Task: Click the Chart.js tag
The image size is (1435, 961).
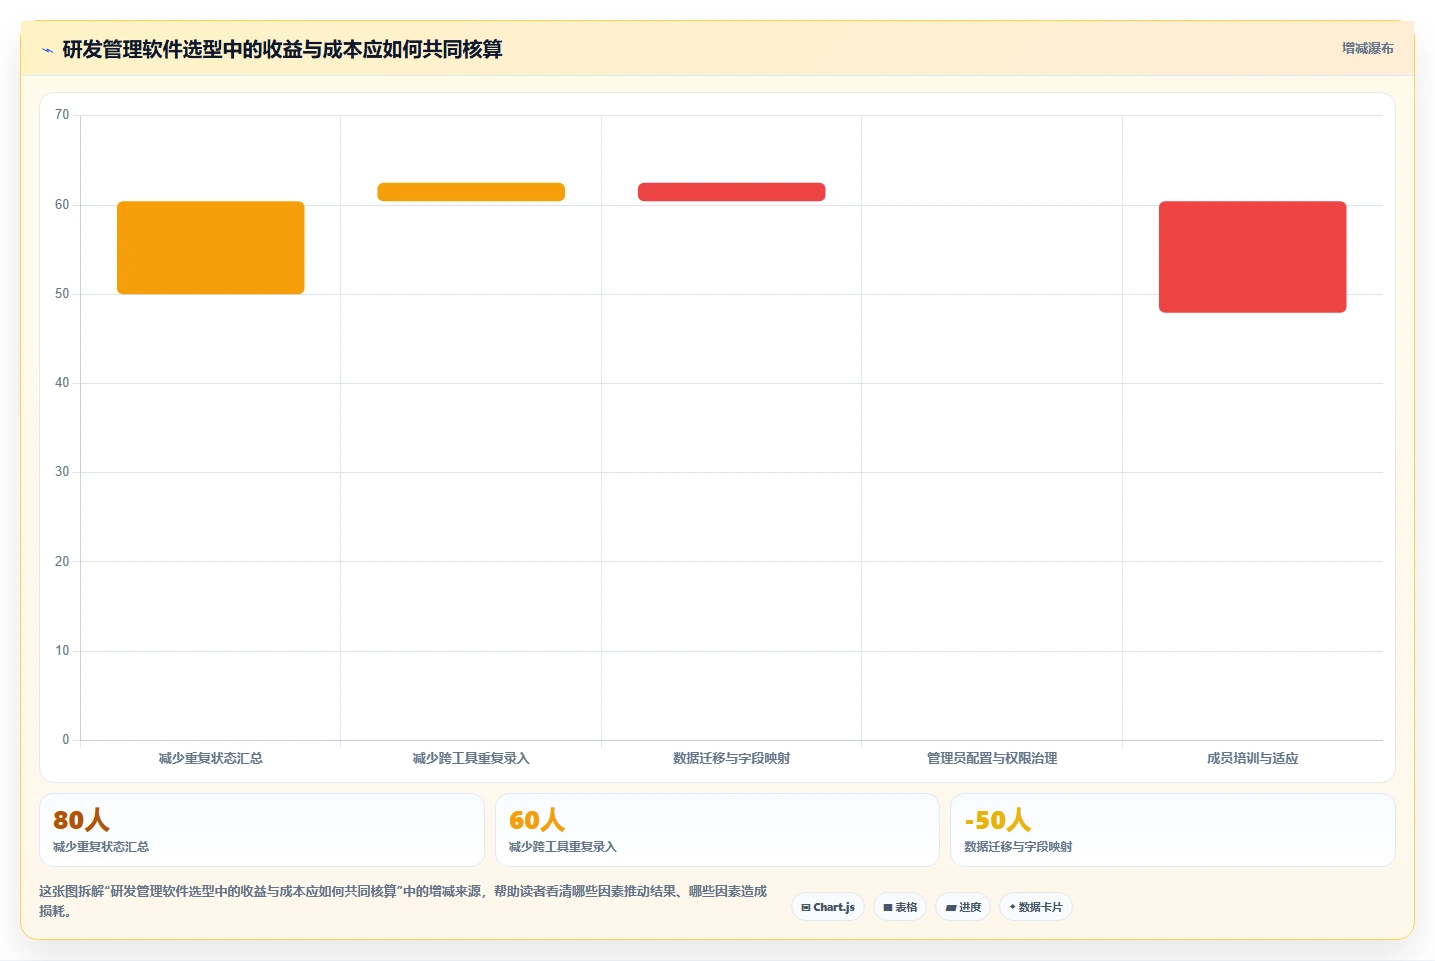Action: (828, 907)
